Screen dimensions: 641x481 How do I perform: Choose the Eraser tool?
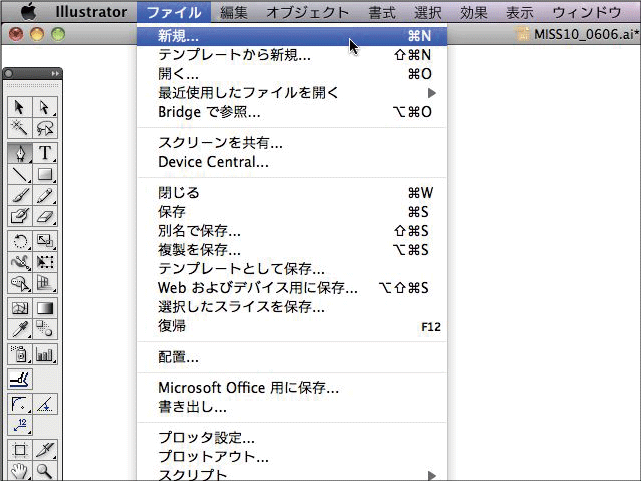[x=45, y=216]
